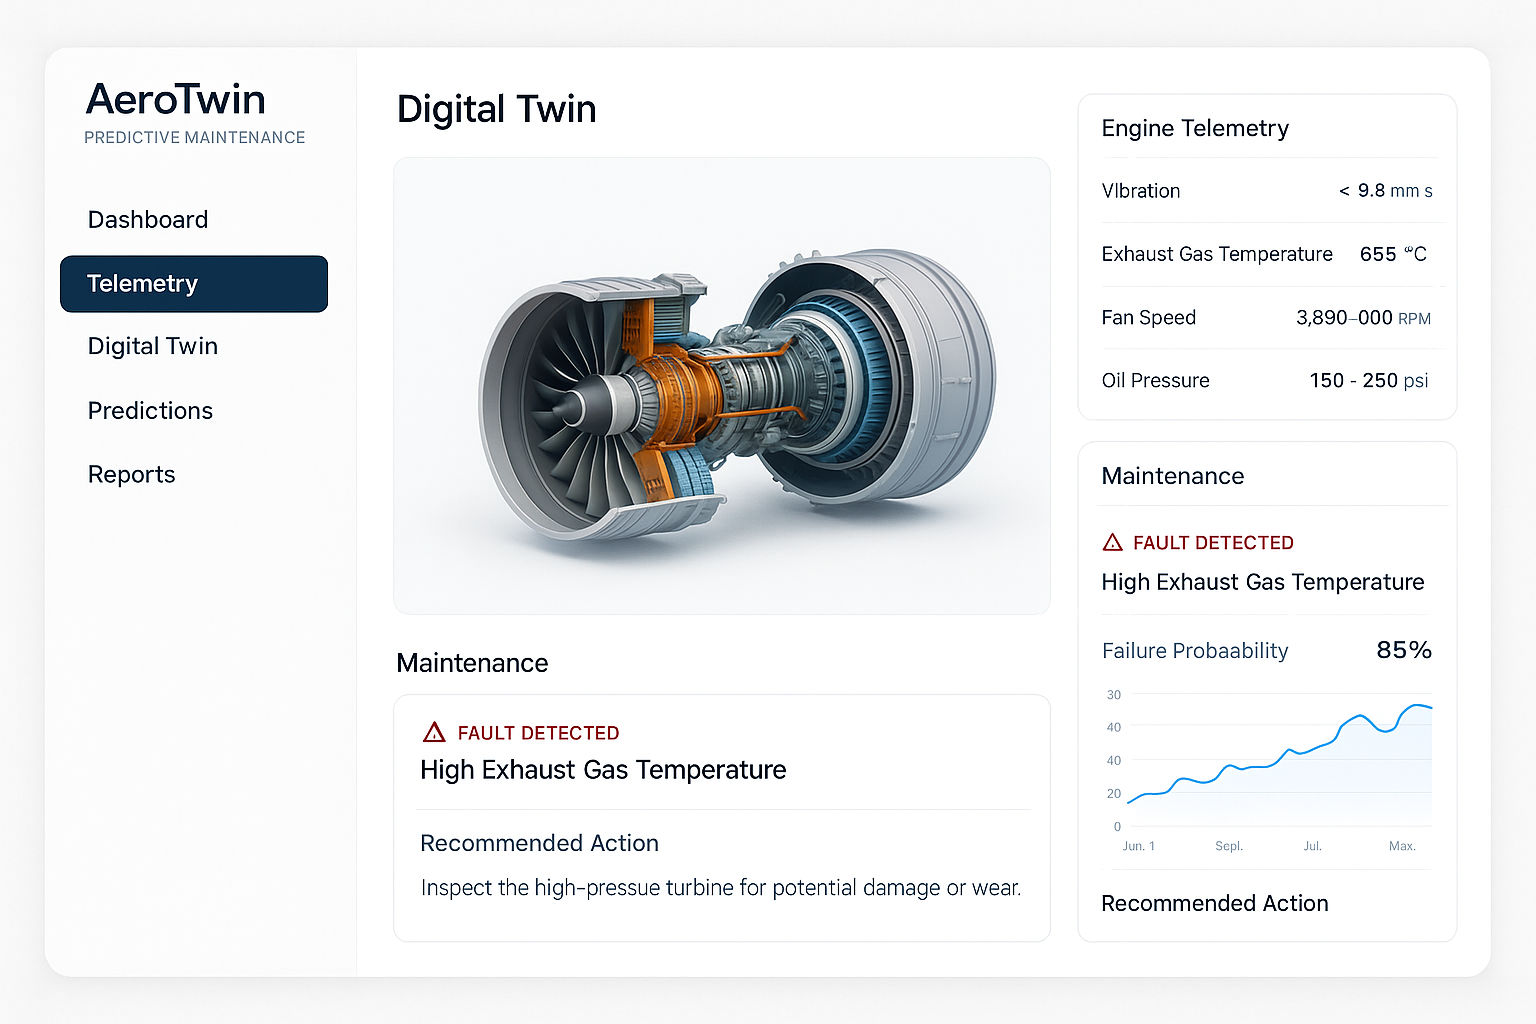Click the fan speed RPM value
This screenshot has width=1536, height=1024.
point(1364,318)
